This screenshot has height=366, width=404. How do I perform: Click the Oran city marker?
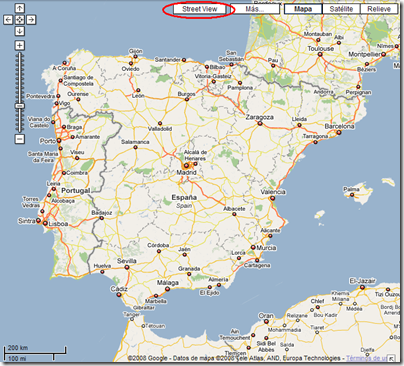click(x=266, y=322)
